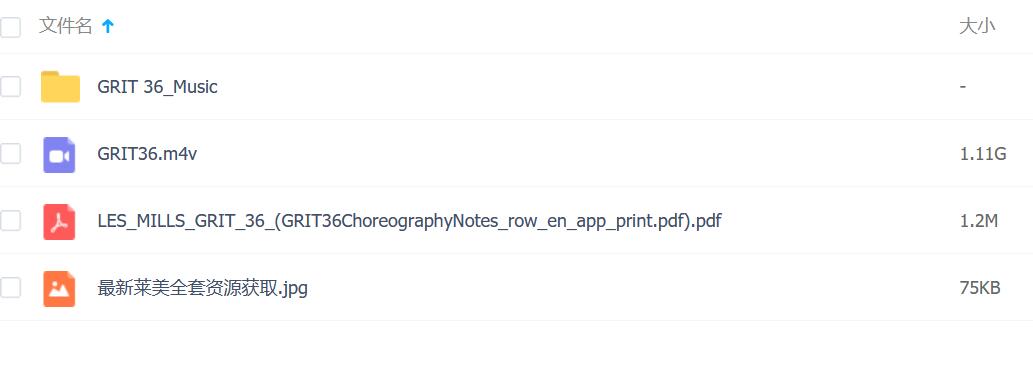Click the dash size cell of music folder
Viewport: 1033px width, 368px height.
pyautogui.click(x=963, y=87)
